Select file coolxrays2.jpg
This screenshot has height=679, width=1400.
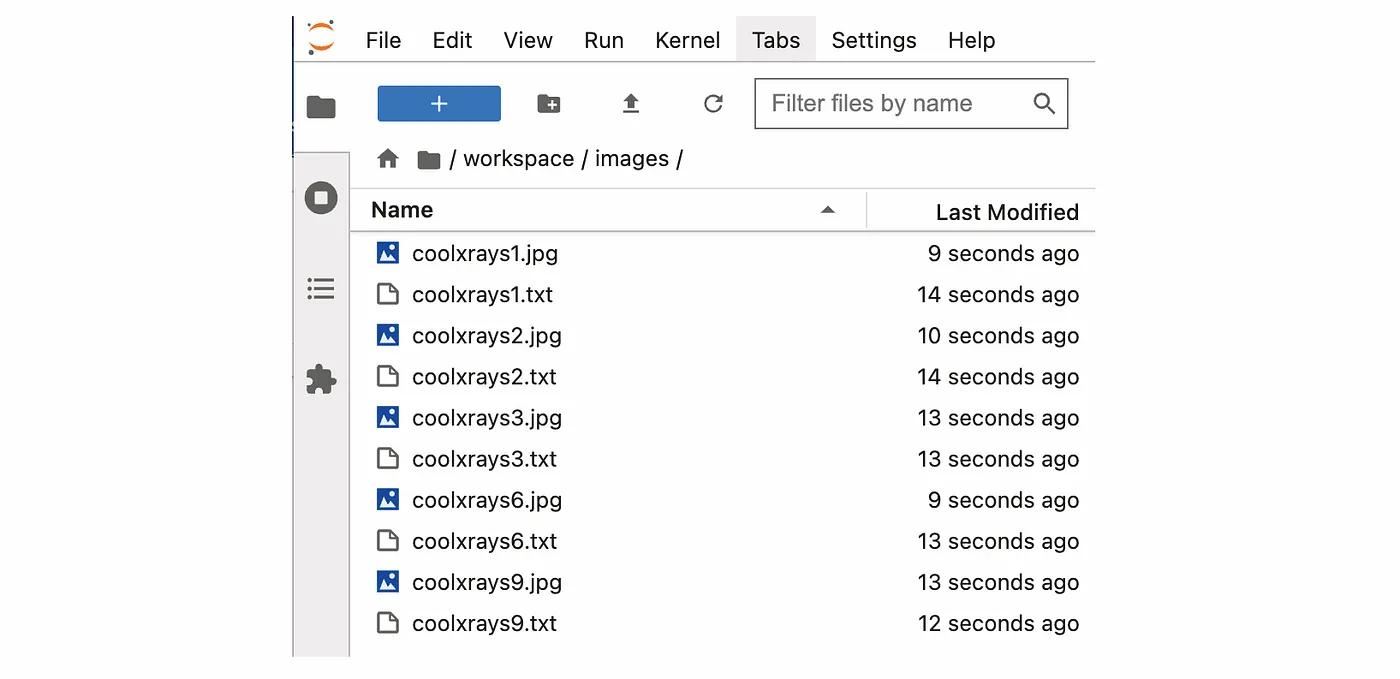click(723, 335)
